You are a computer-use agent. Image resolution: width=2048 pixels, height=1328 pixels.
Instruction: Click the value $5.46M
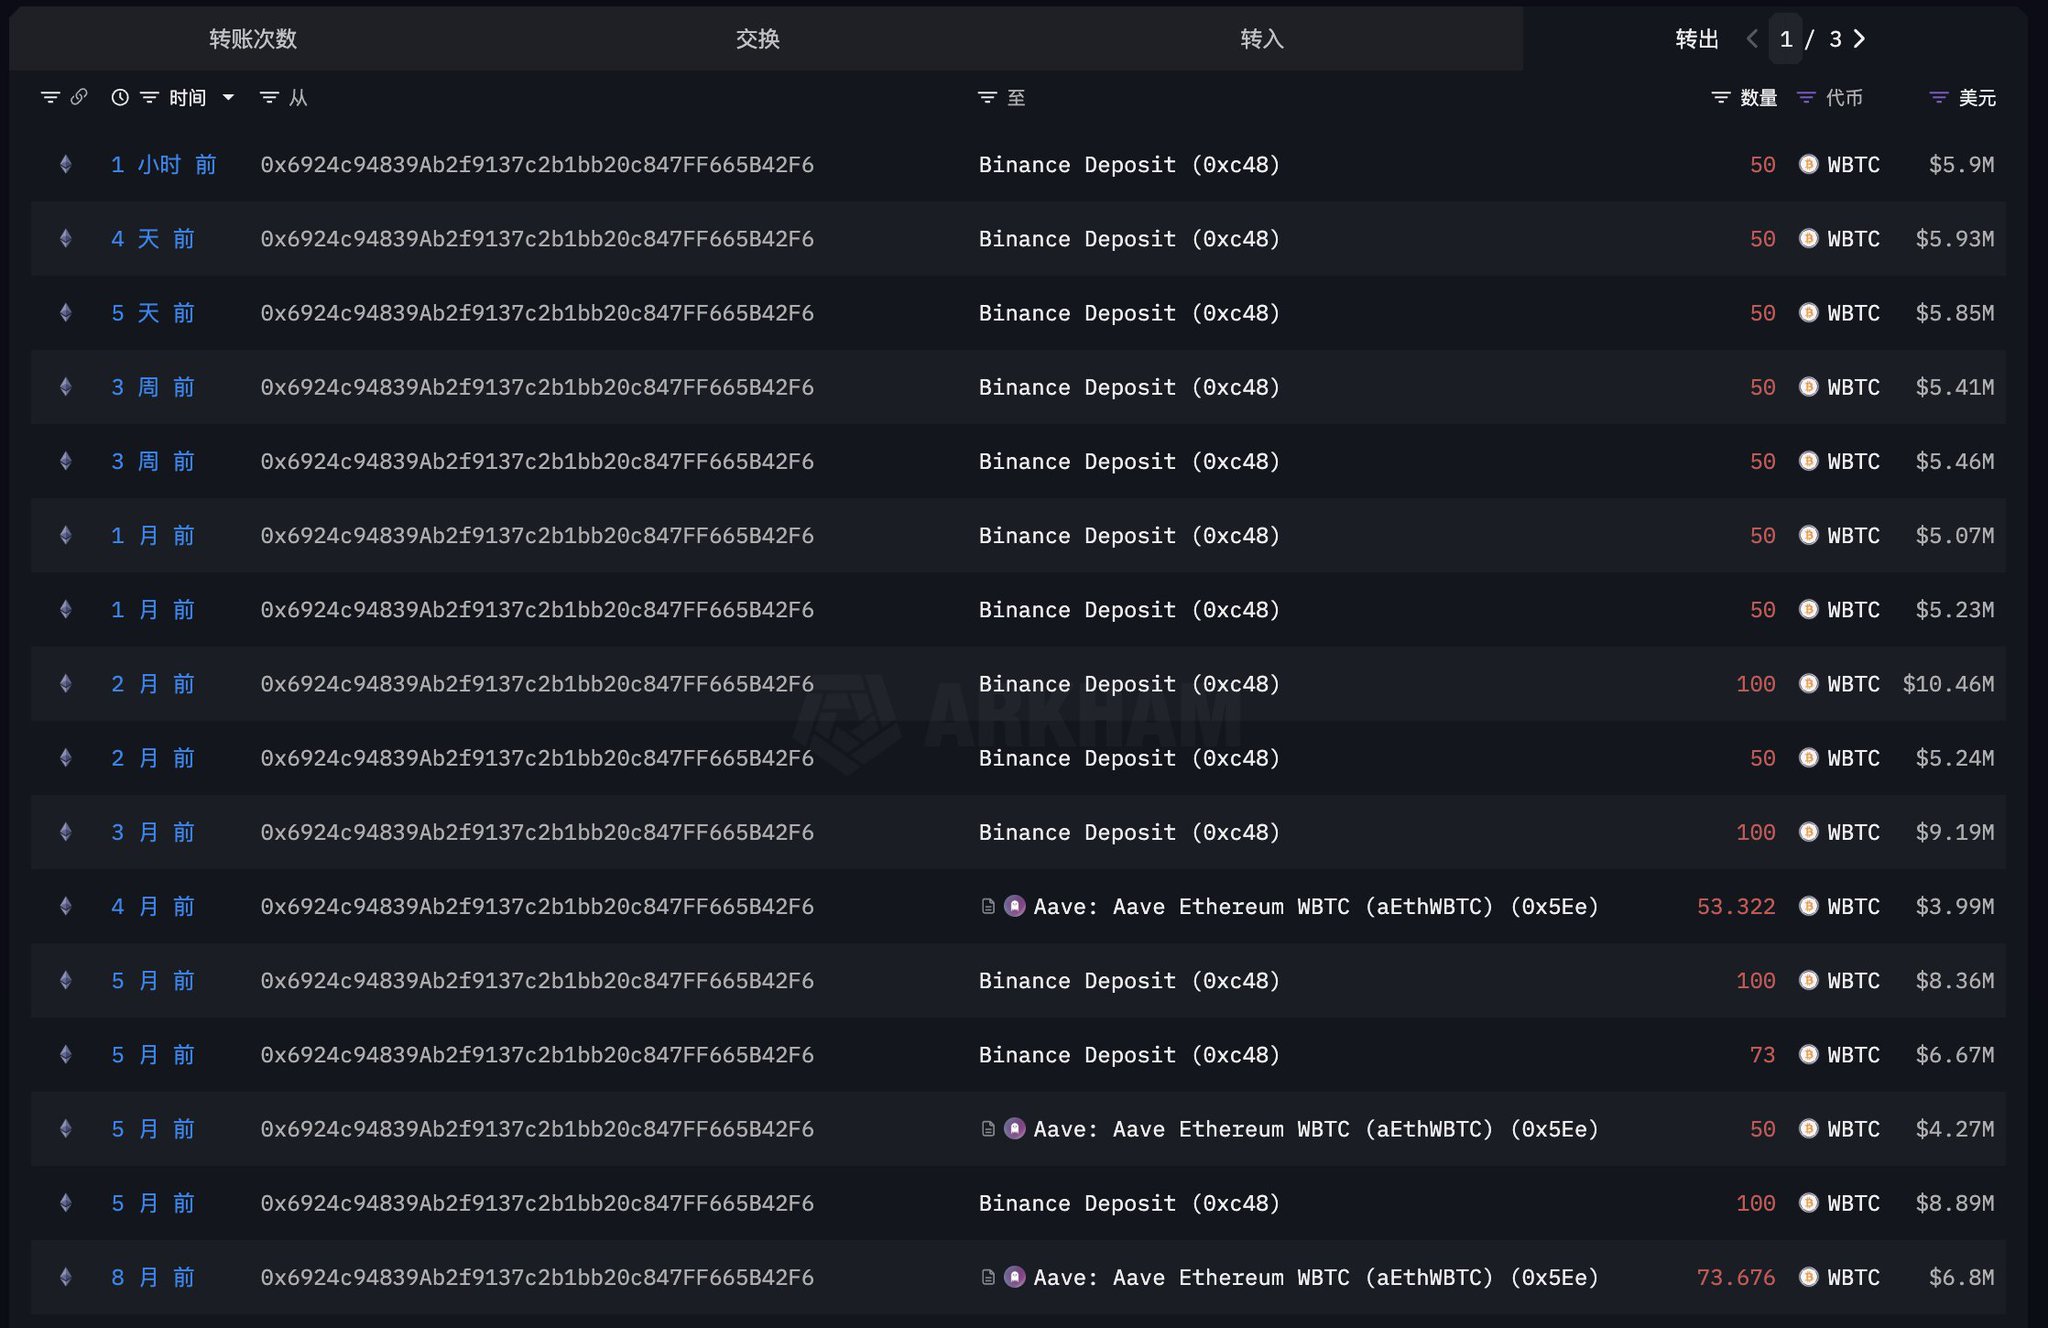click(1954, 462)
